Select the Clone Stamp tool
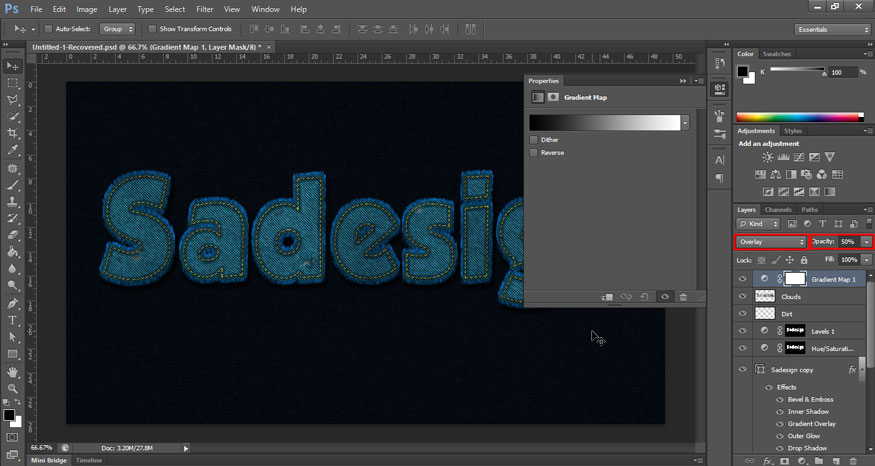 point(12,201)
